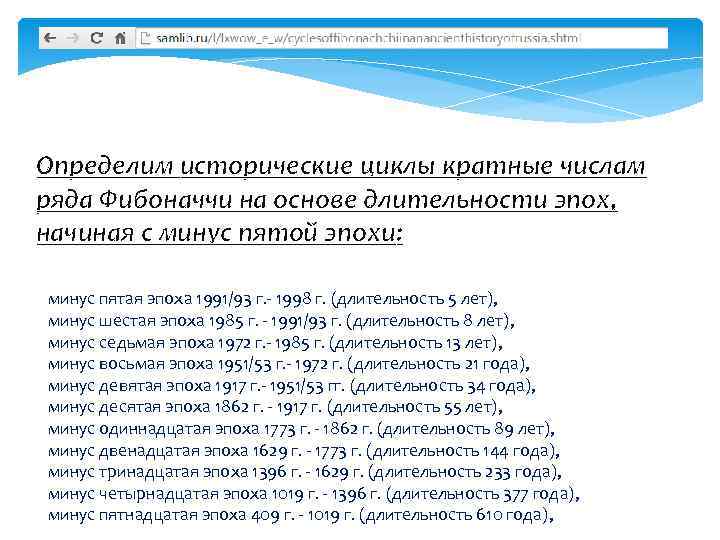Select heading line 'начиная с минус пятой эпохи:'

coord(219,233)
